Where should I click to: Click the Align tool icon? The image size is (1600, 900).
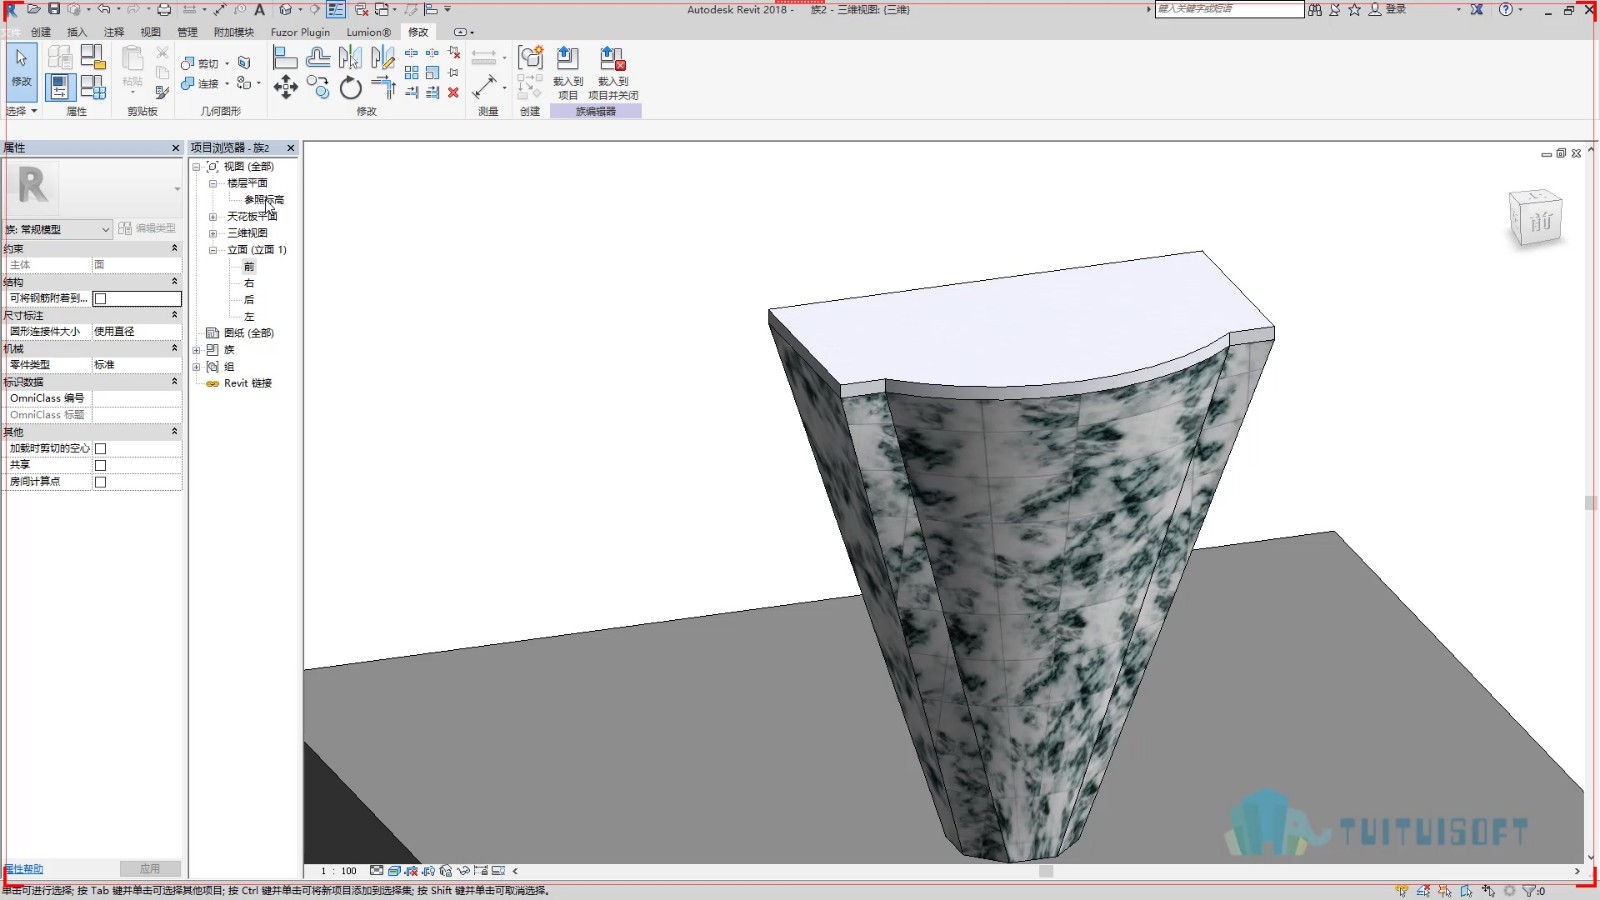286,58
